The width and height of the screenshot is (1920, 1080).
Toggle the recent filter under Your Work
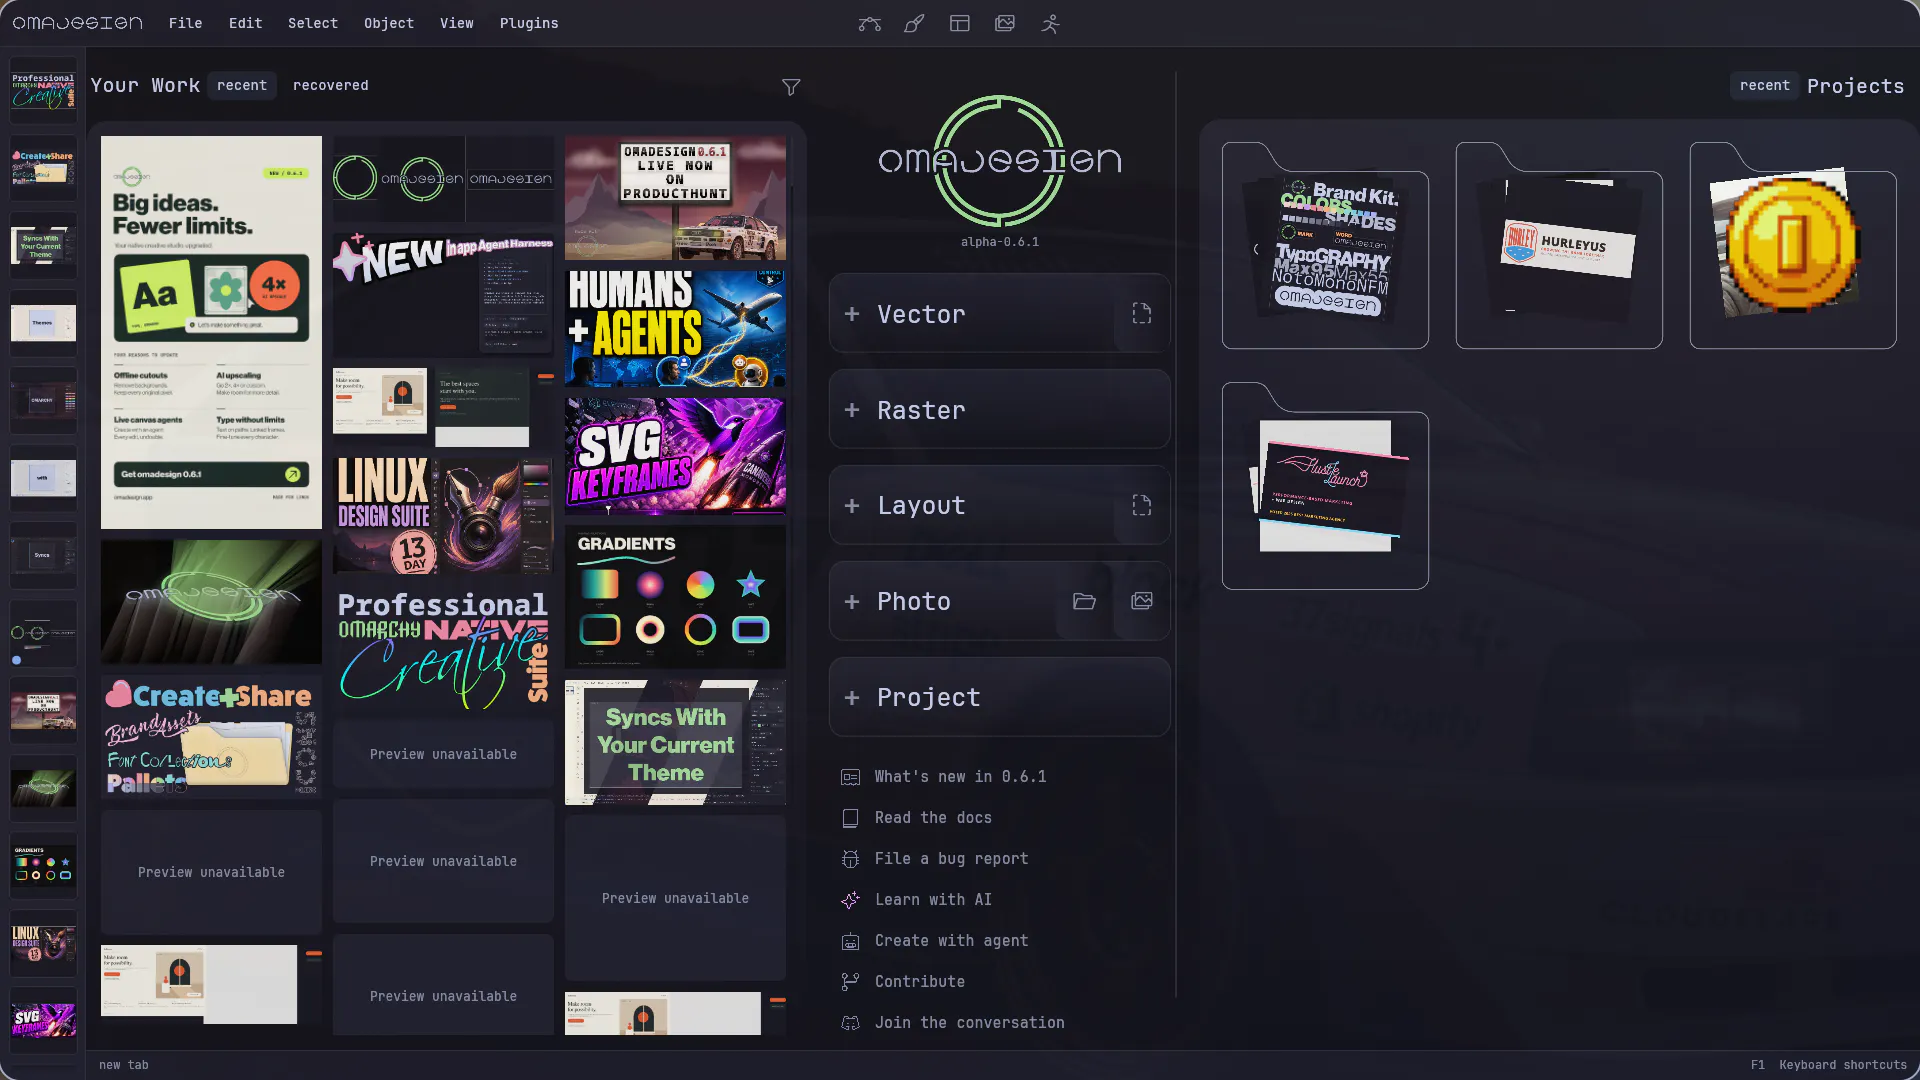pyautogui.click(x=242, y=86)
